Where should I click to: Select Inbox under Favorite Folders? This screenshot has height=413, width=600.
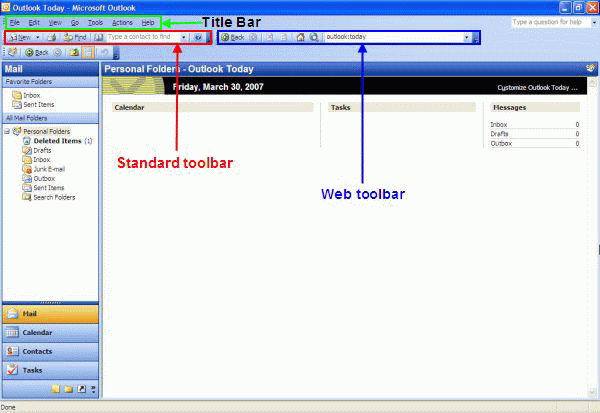point(32,95)
